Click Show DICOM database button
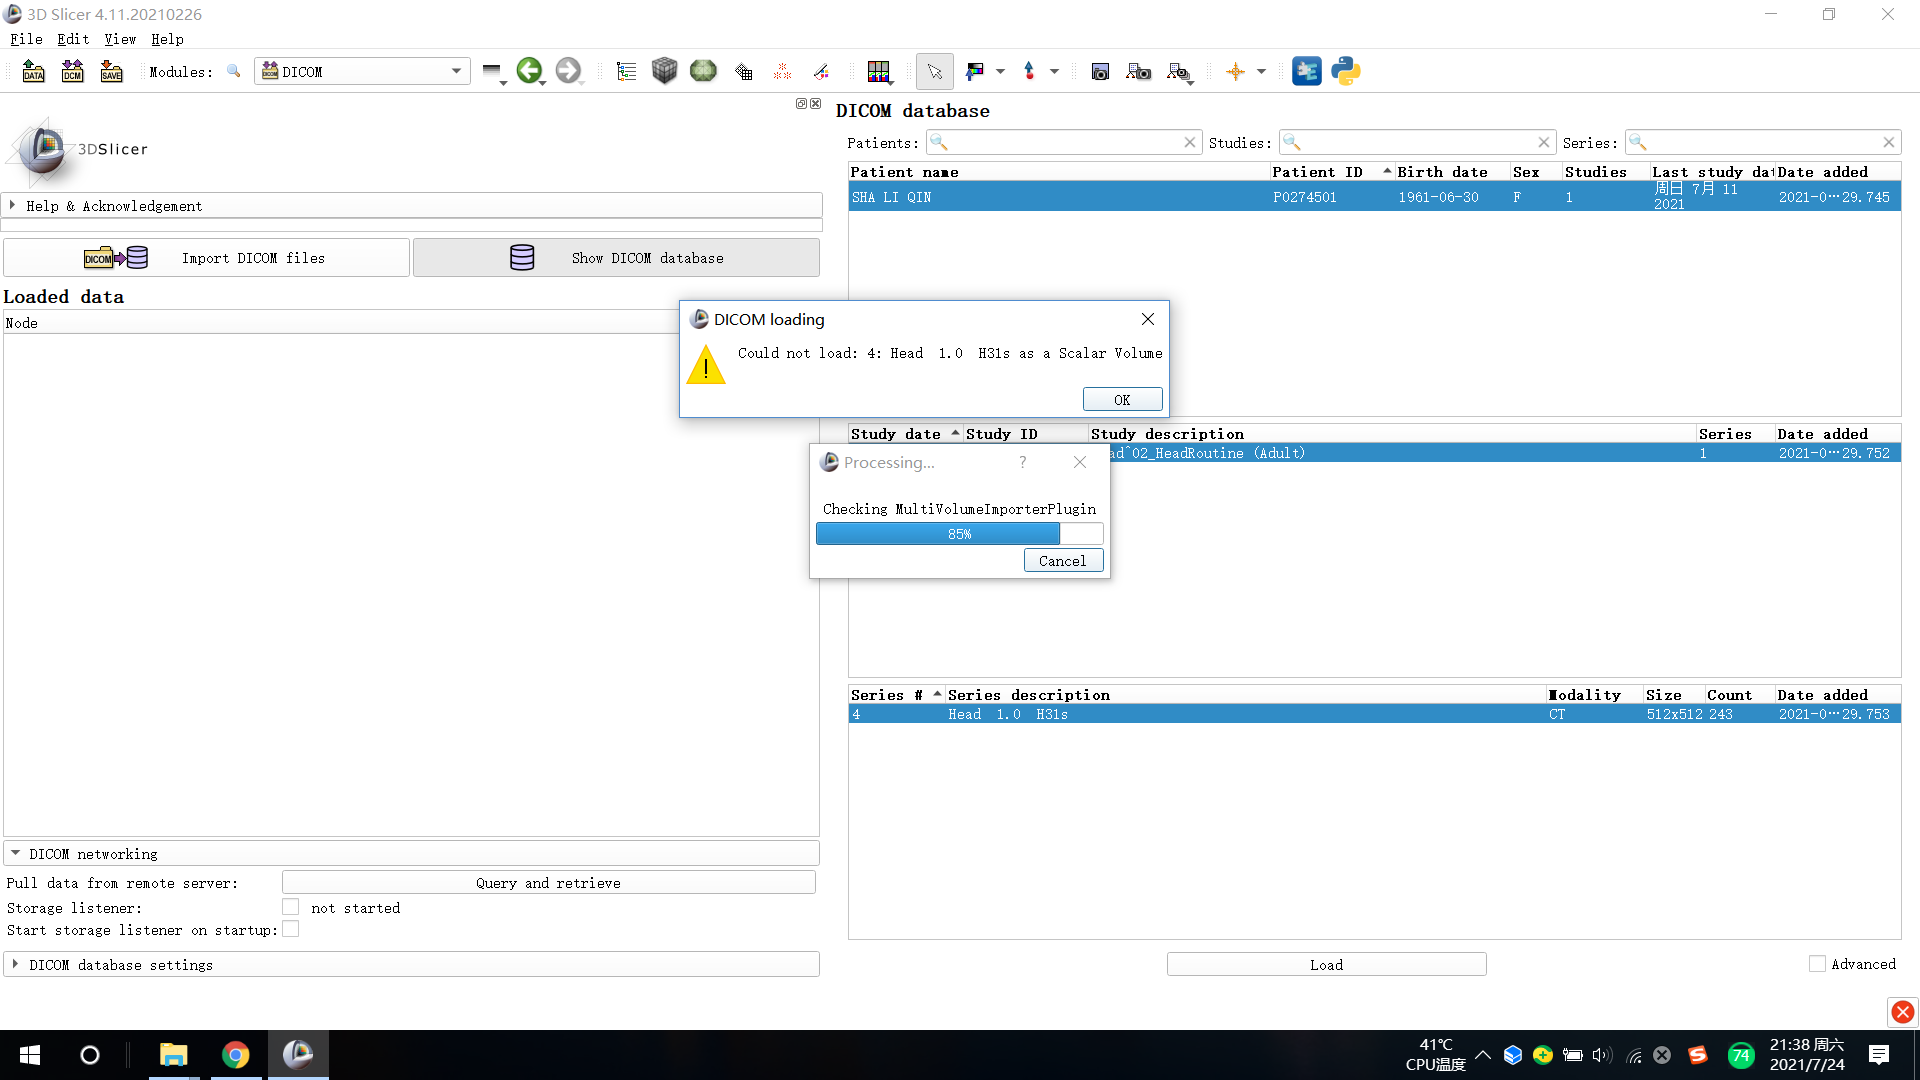1920x1080 pixels. (x=616, y=258)
